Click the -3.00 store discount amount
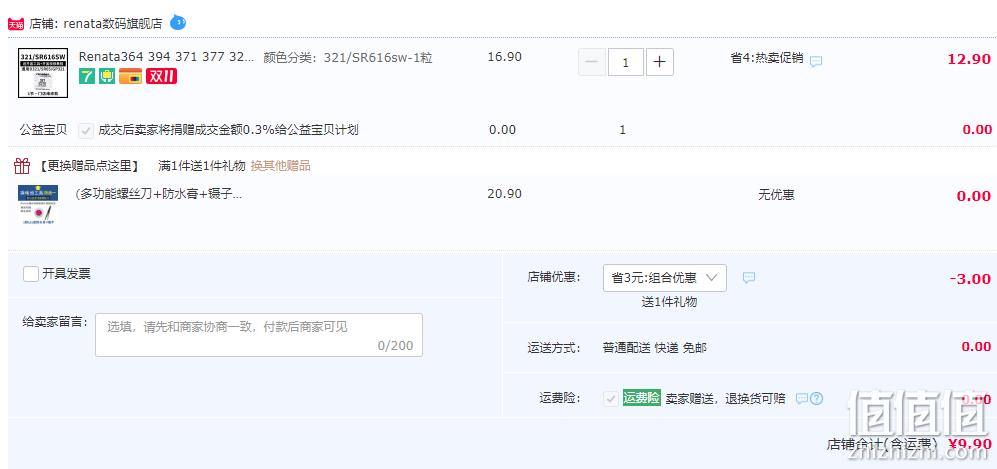 tap(970, 279)
